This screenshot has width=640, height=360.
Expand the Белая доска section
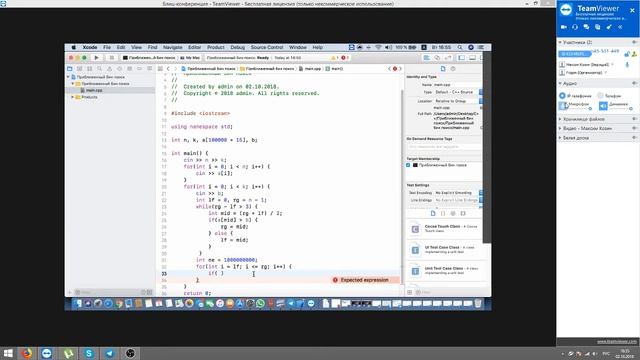click(x=560, y=138)
